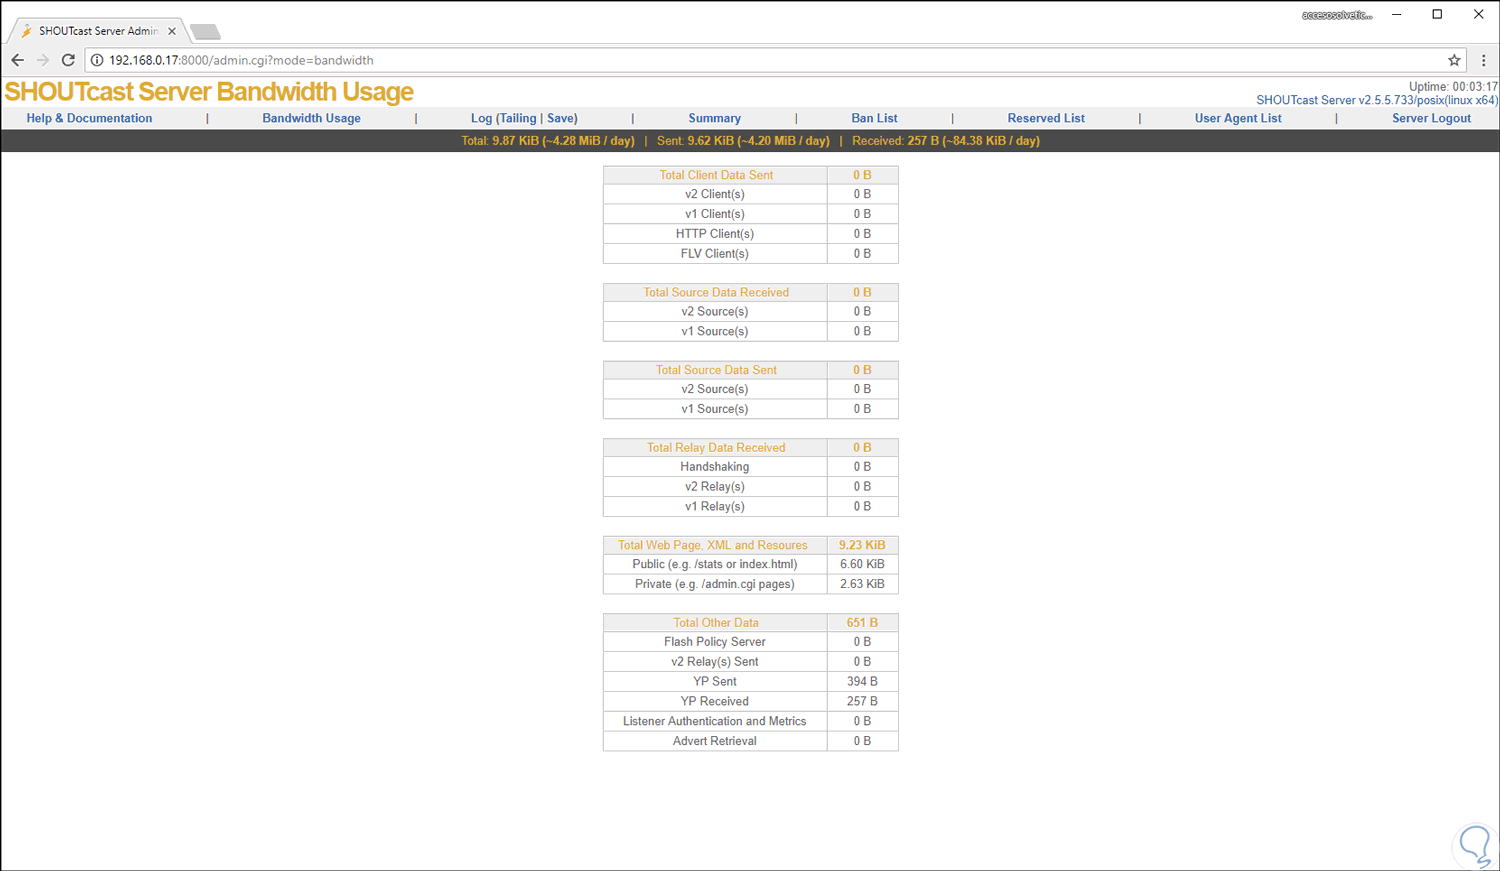Minimize the Chrome window
1500x871 pixels.
click(x=1396, y=14)
